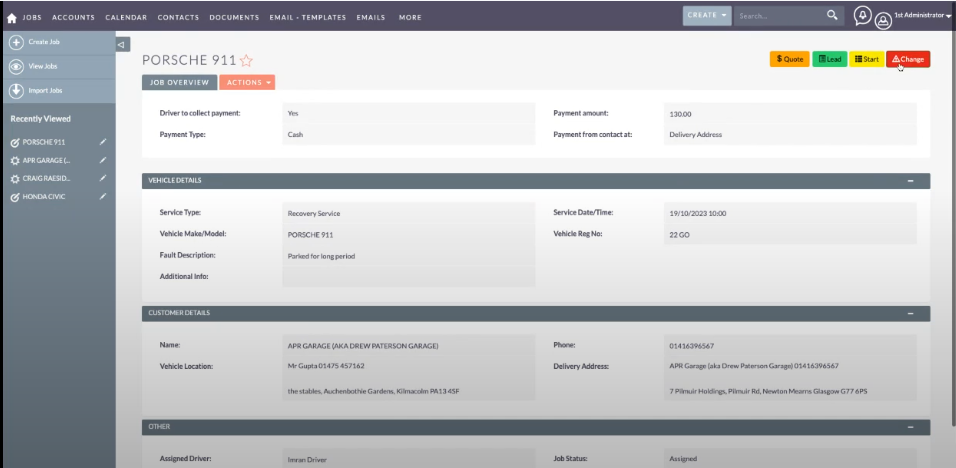Click the Job Status value Assigned
The height and width of the screenshot is (468, 956).
pos(683,459)
